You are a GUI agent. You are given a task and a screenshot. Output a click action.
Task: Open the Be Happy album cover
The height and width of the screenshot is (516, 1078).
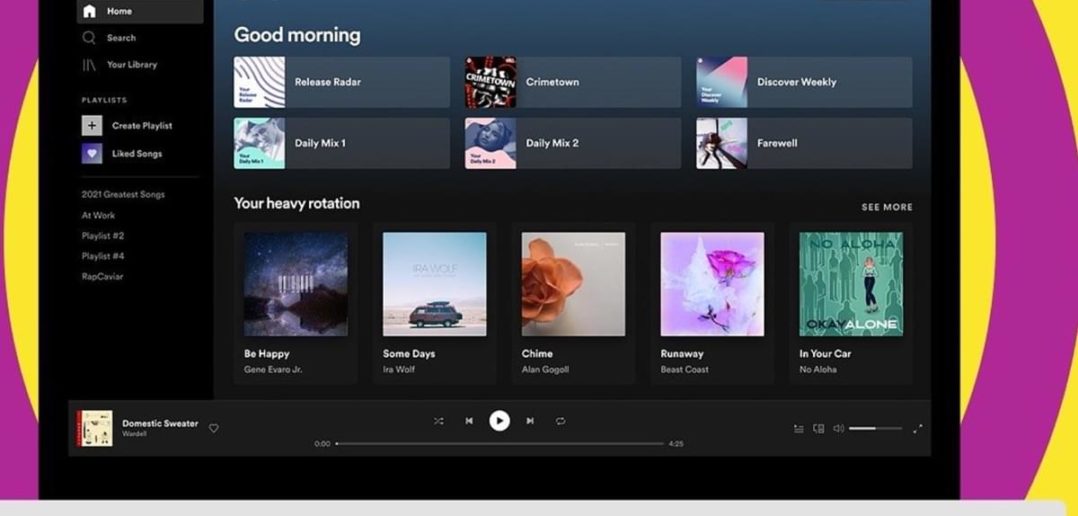(x=296, y=284)
